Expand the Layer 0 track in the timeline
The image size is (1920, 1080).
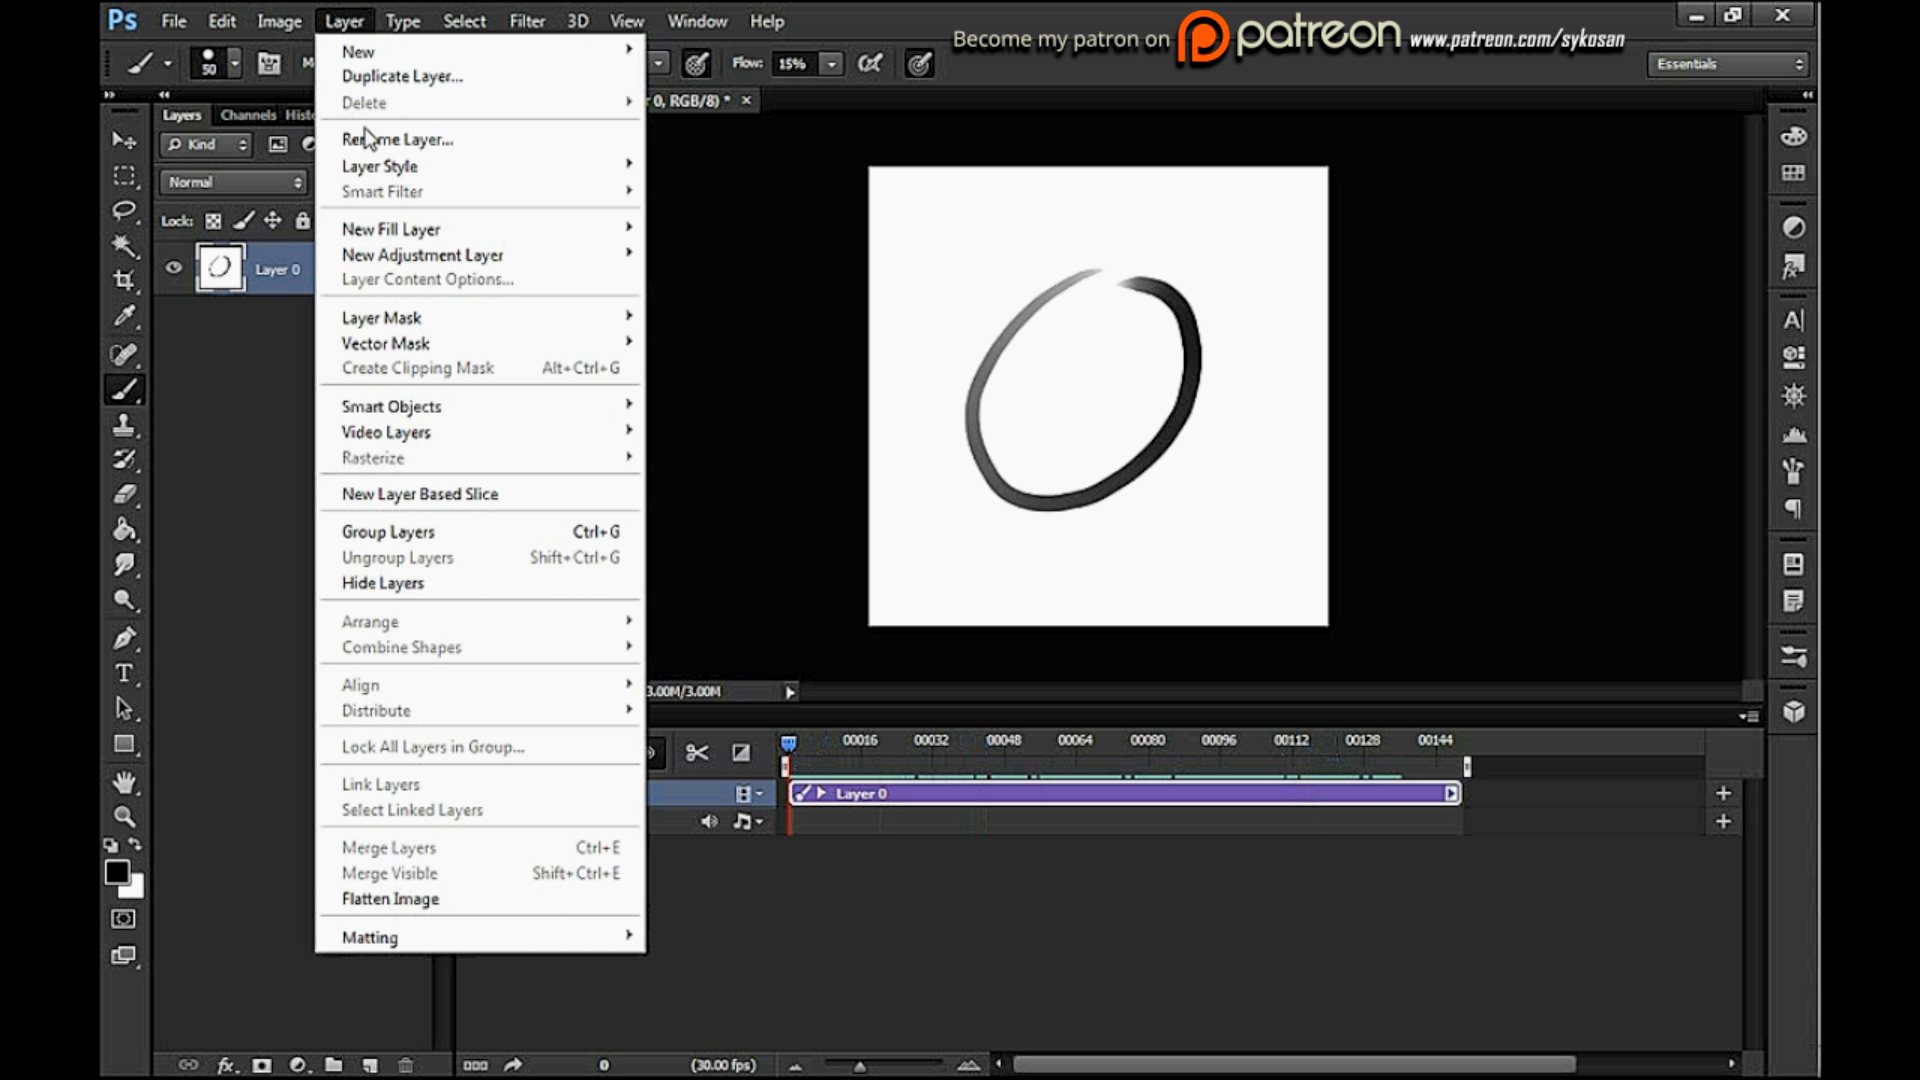pyautogui.click(x=822, y=792)
